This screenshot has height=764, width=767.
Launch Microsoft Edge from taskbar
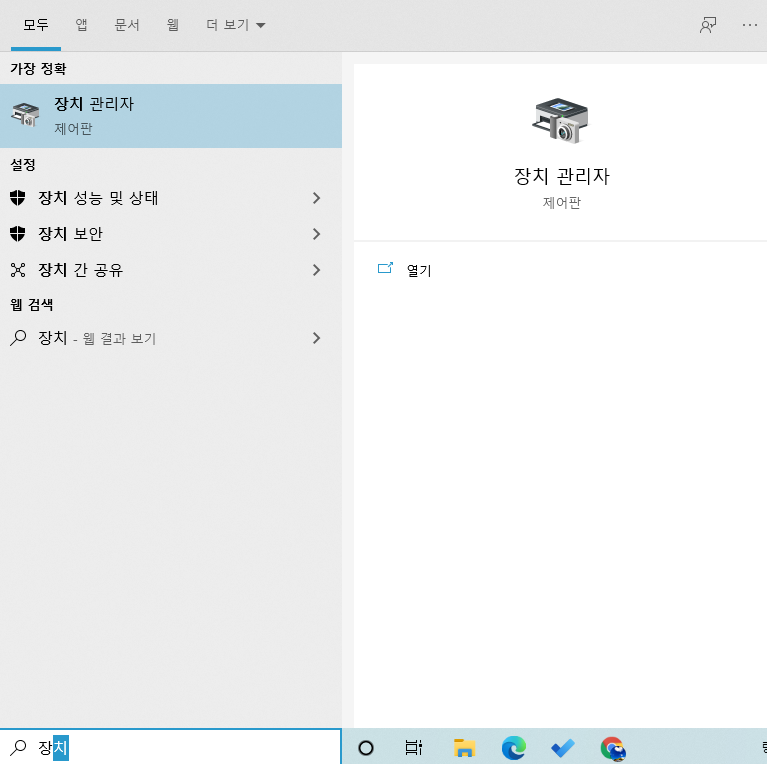(514, 748)
